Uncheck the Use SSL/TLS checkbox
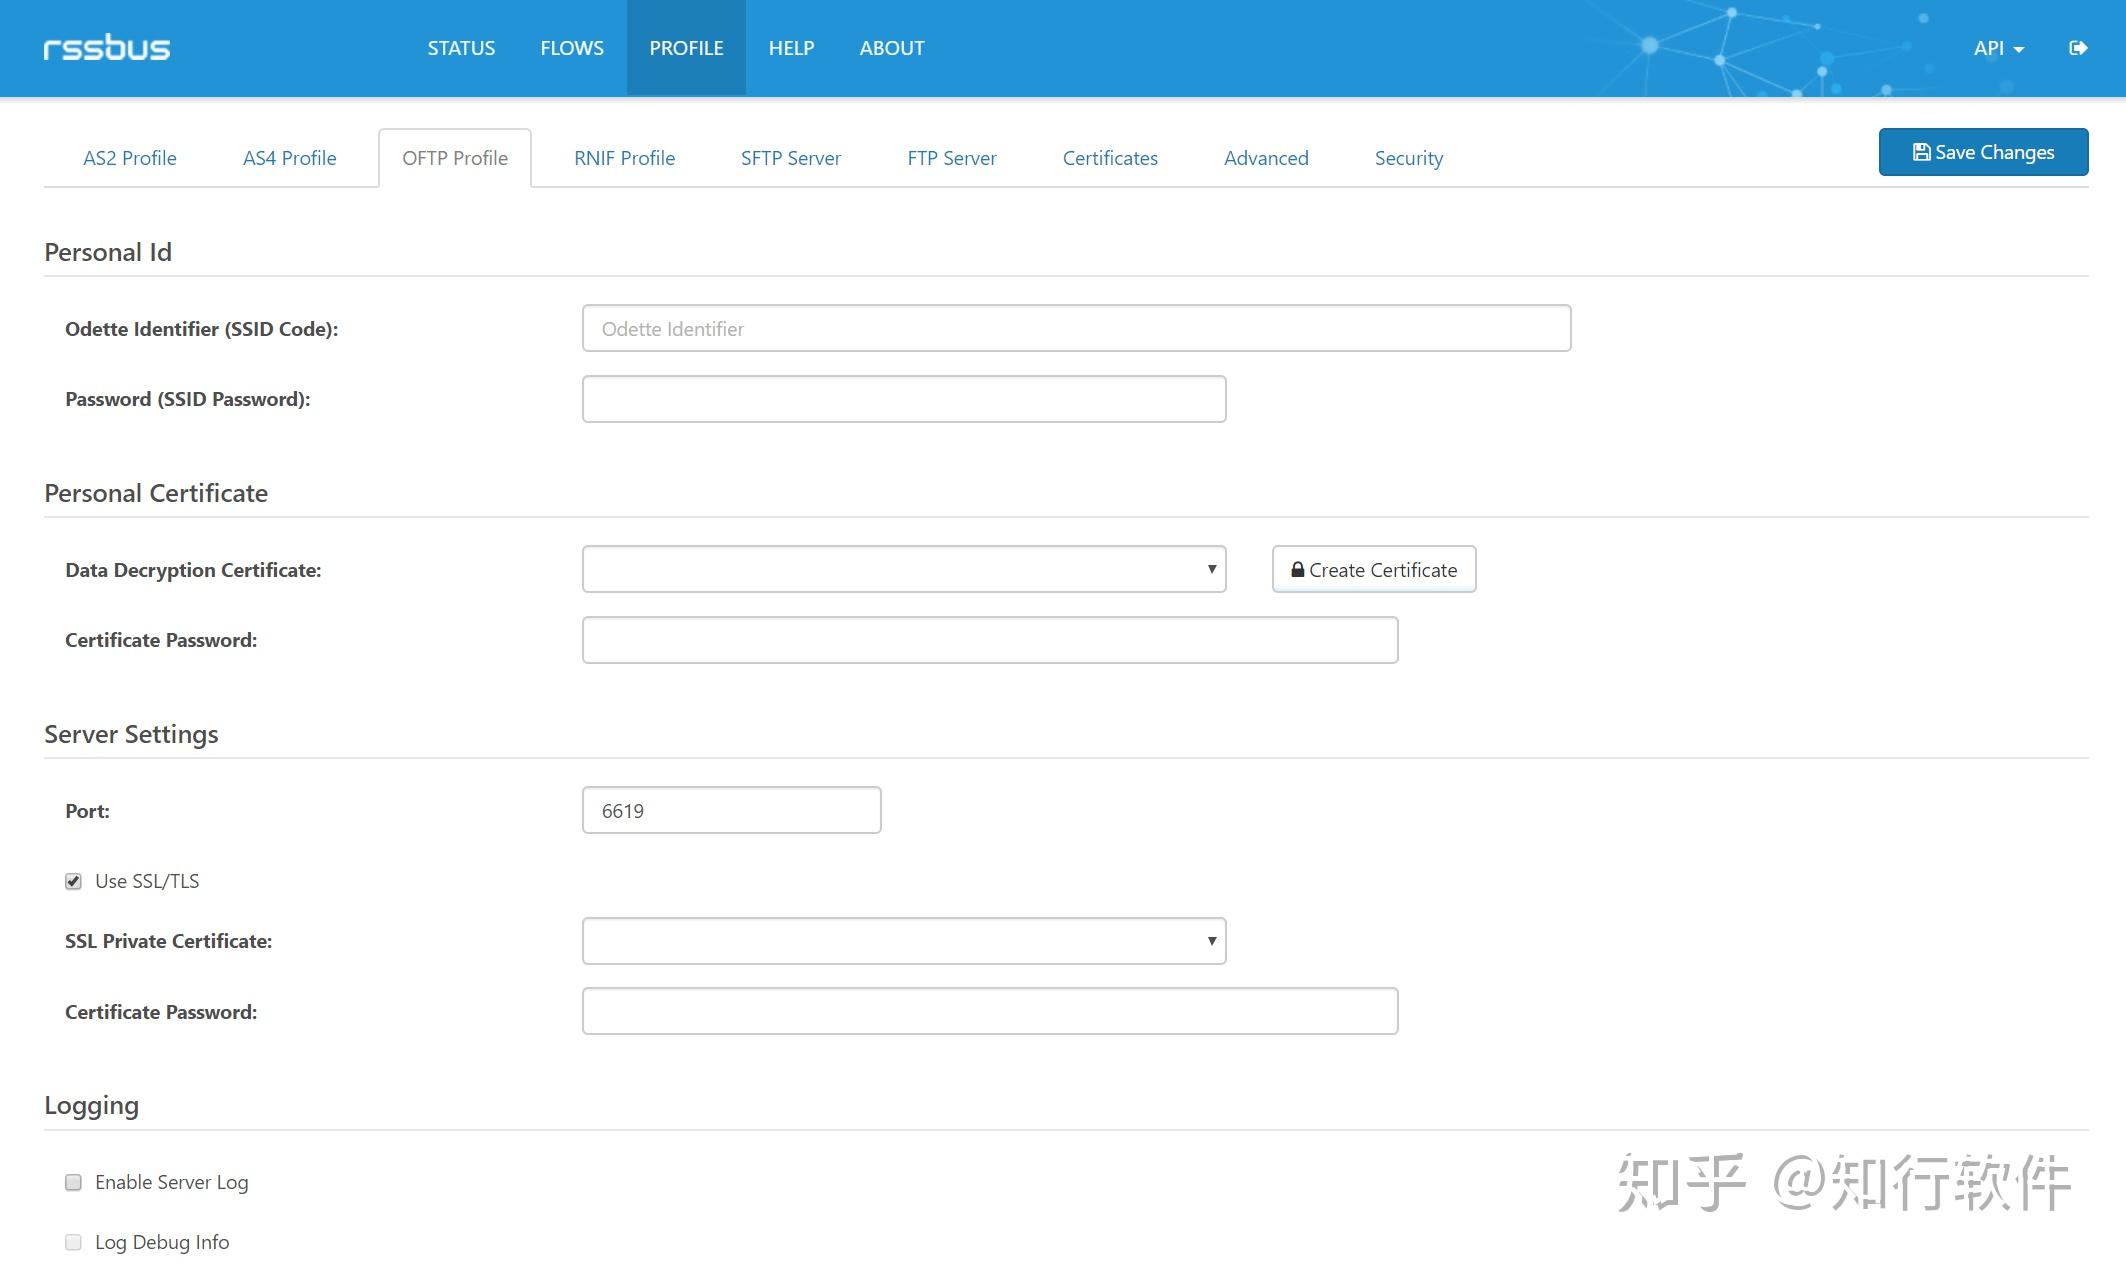The height and width of the screenshot is (1267, 2126). [73, 881]
